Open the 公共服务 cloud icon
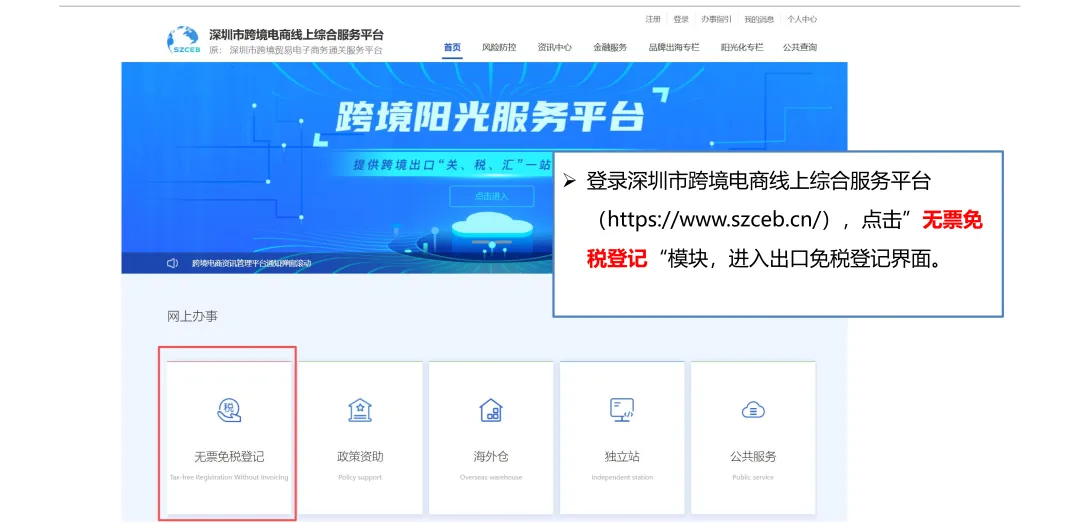Image resolution: width=1080 pixels, height=523 pixels. [753, 411]
